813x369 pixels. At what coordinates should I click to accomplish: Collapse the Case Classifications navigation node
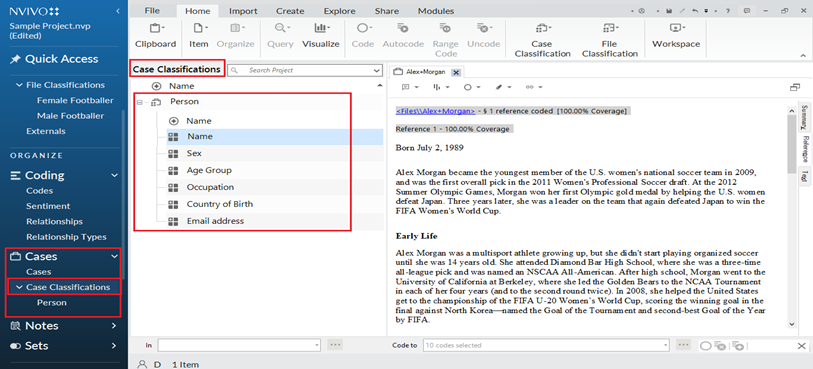[20, 287]
